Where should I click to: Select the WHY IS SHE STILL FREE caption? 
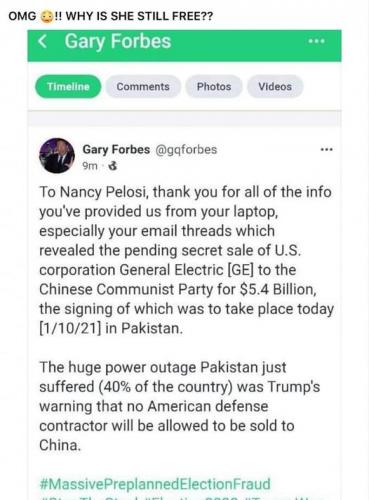139,16
